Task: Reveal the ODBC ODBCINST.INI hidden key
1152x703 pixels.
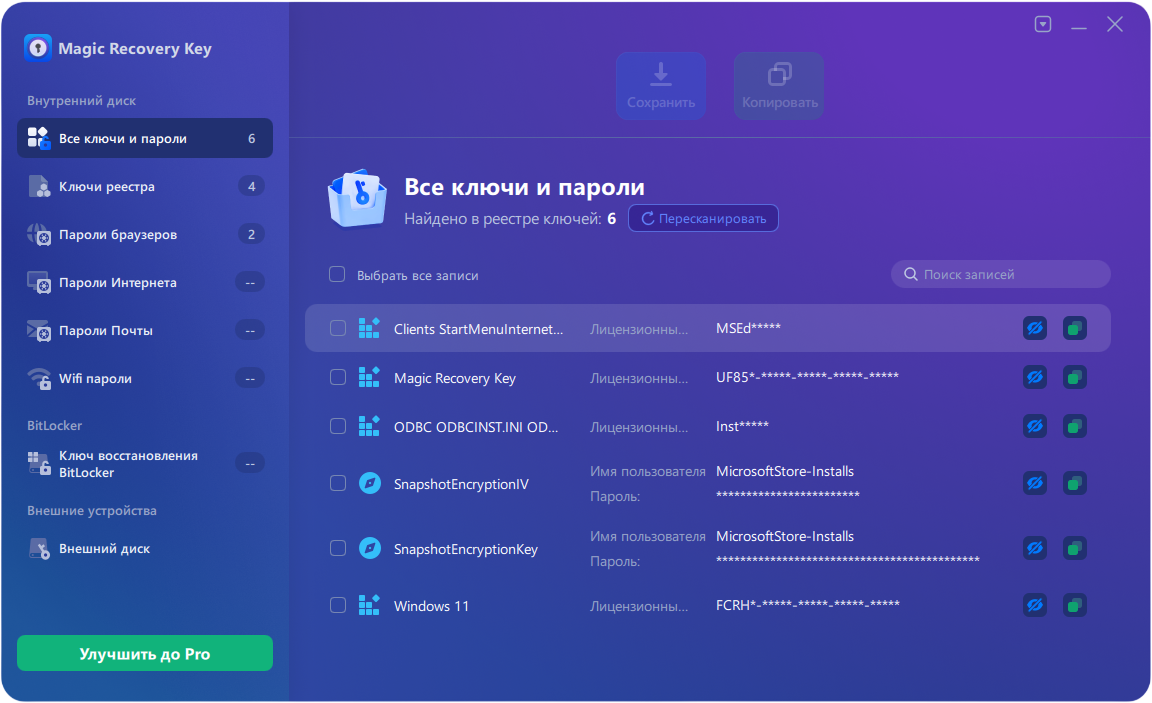Action: pos(1035,426)
